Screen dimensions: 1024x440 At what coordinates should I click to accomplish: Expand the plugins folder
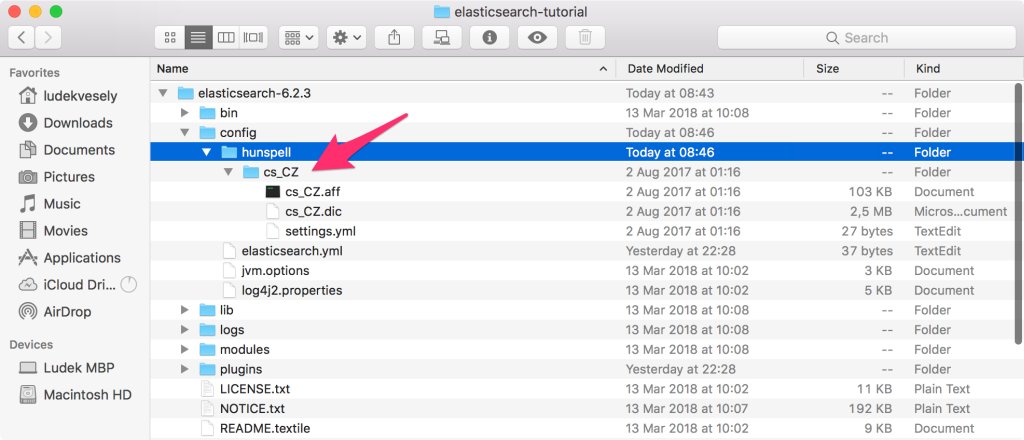[185, 369]
